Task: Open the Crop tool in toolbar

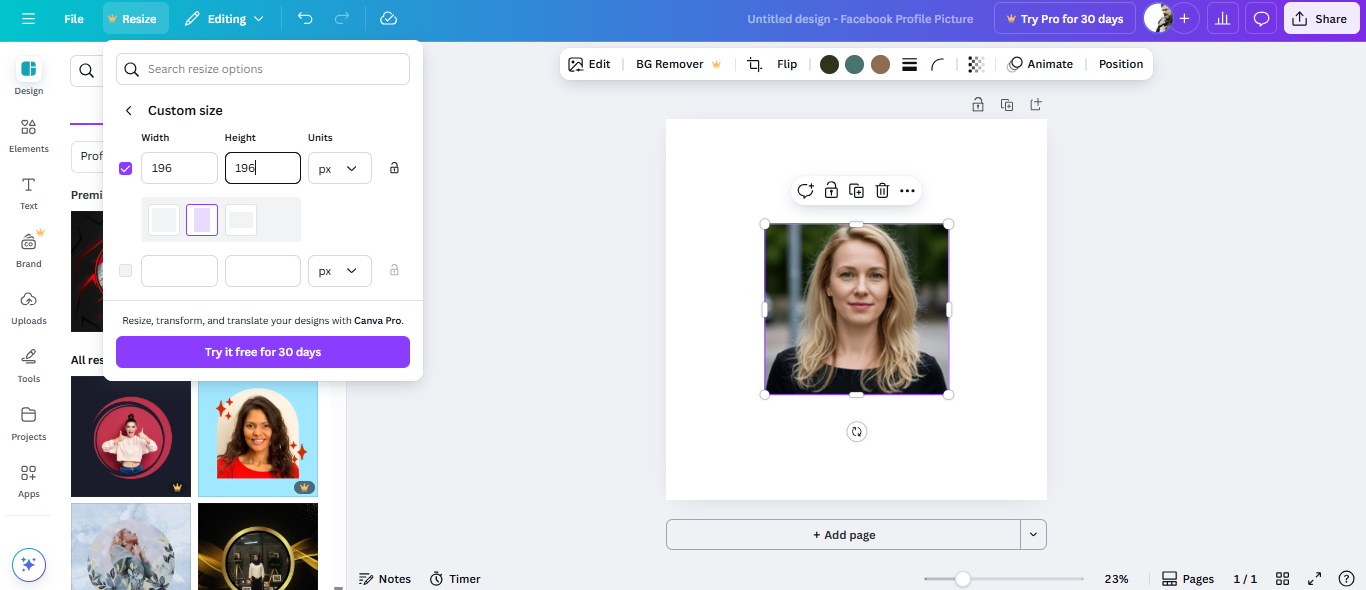Action: coord(754,64)
